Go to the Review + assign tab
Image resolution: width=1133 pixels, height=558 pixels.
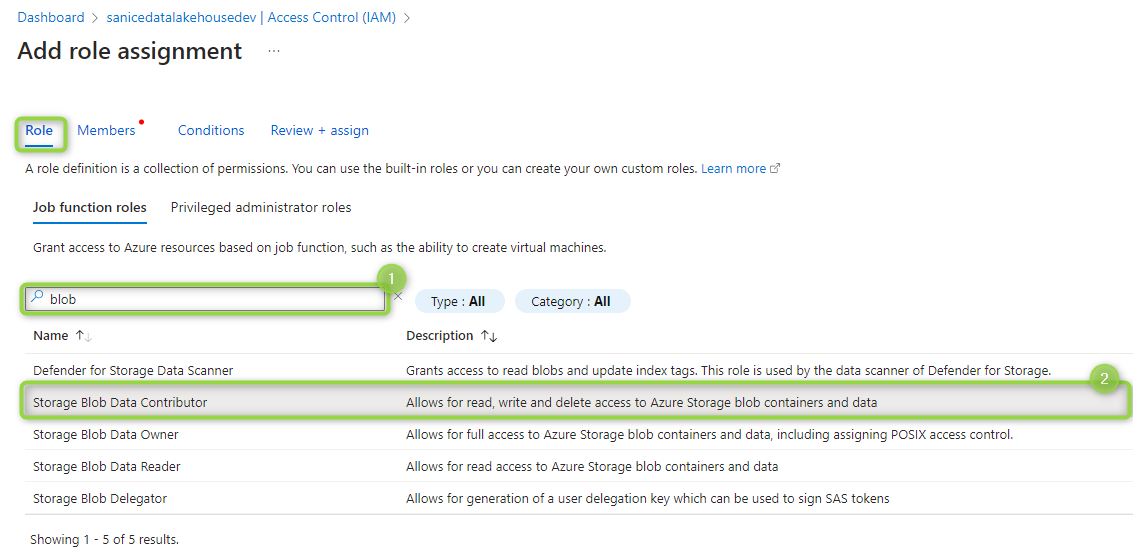pyautogui.click(x=319, y=130)
